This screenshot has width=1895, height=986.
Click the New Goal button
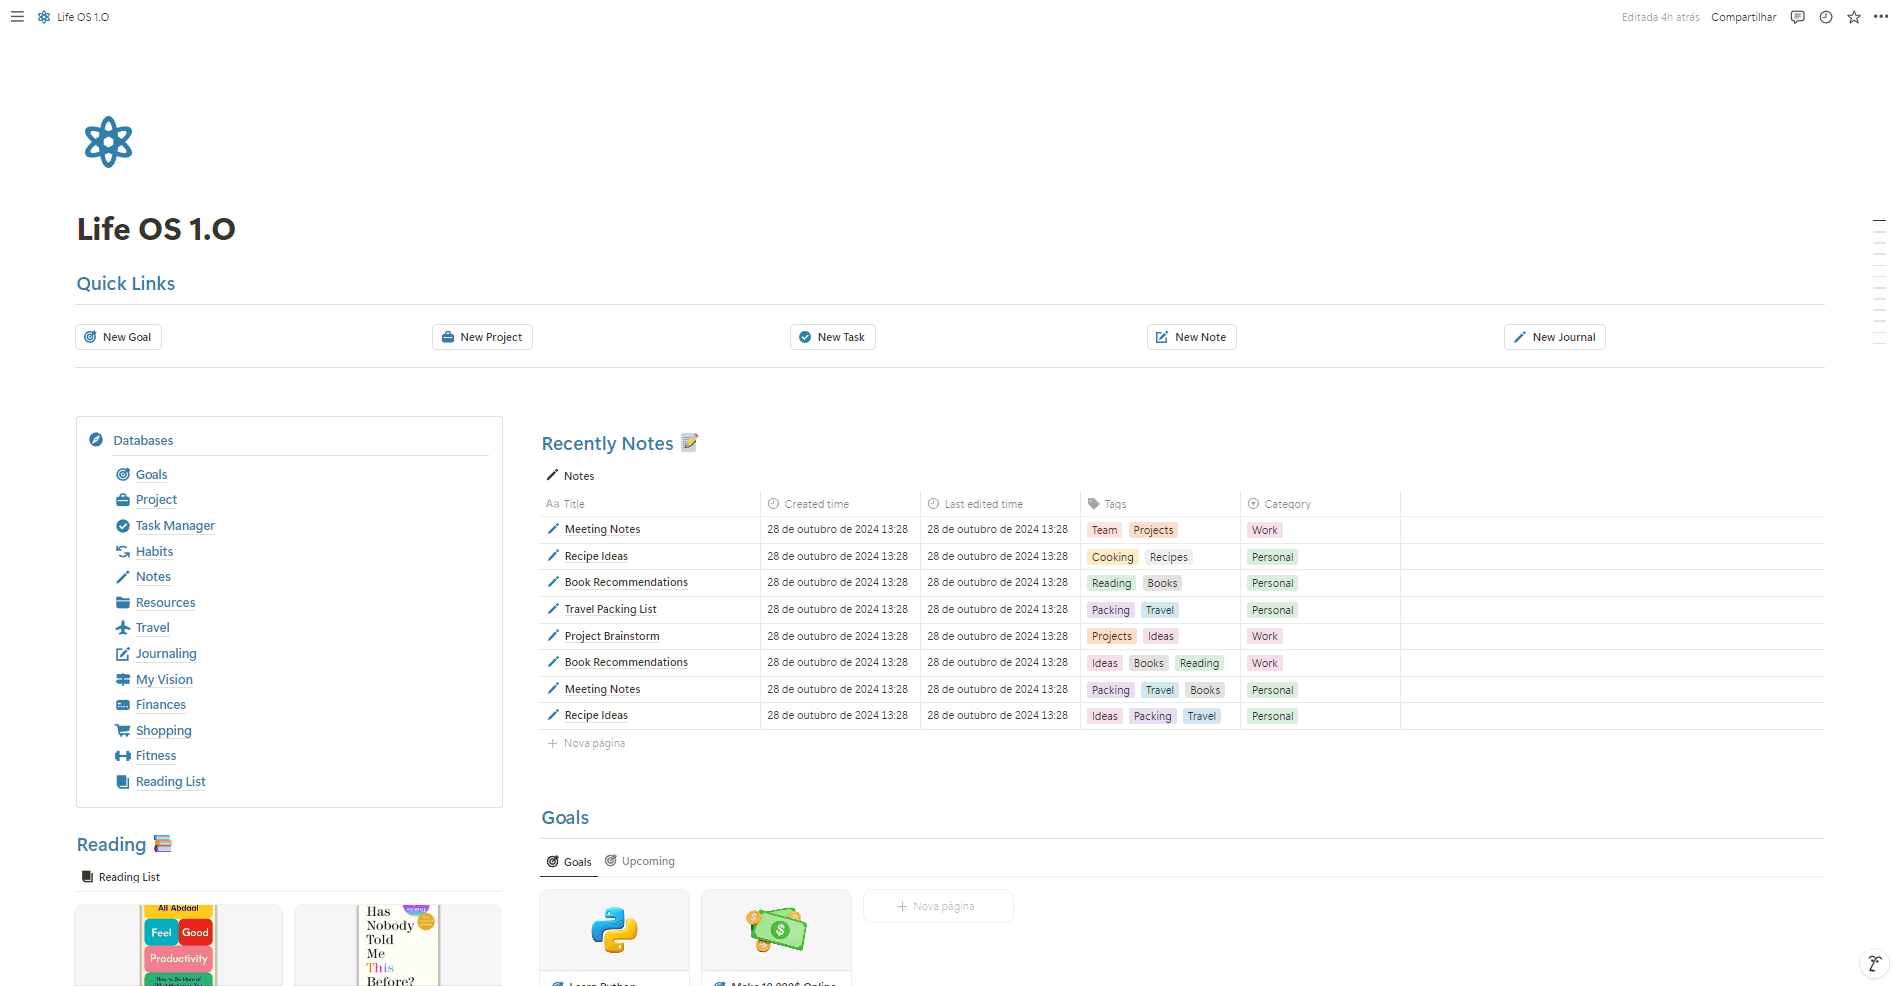click(x=118, y=337)
